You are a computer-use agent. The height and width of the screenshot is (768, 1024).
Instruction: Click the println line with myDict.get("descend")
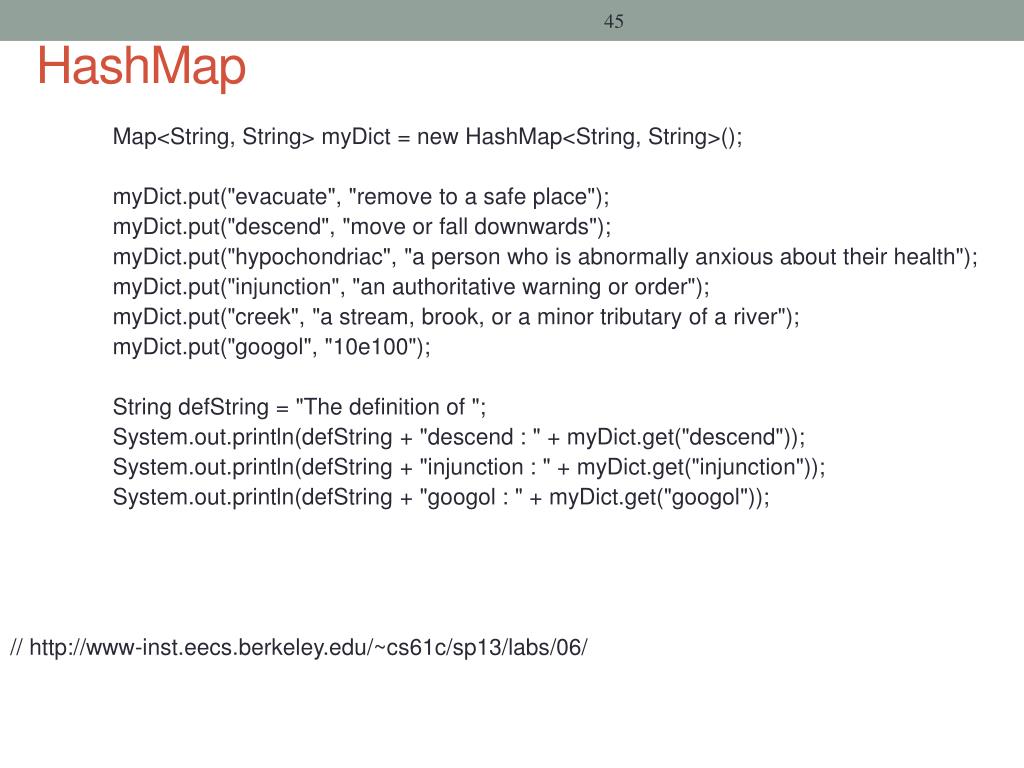(x=459, y=438)
